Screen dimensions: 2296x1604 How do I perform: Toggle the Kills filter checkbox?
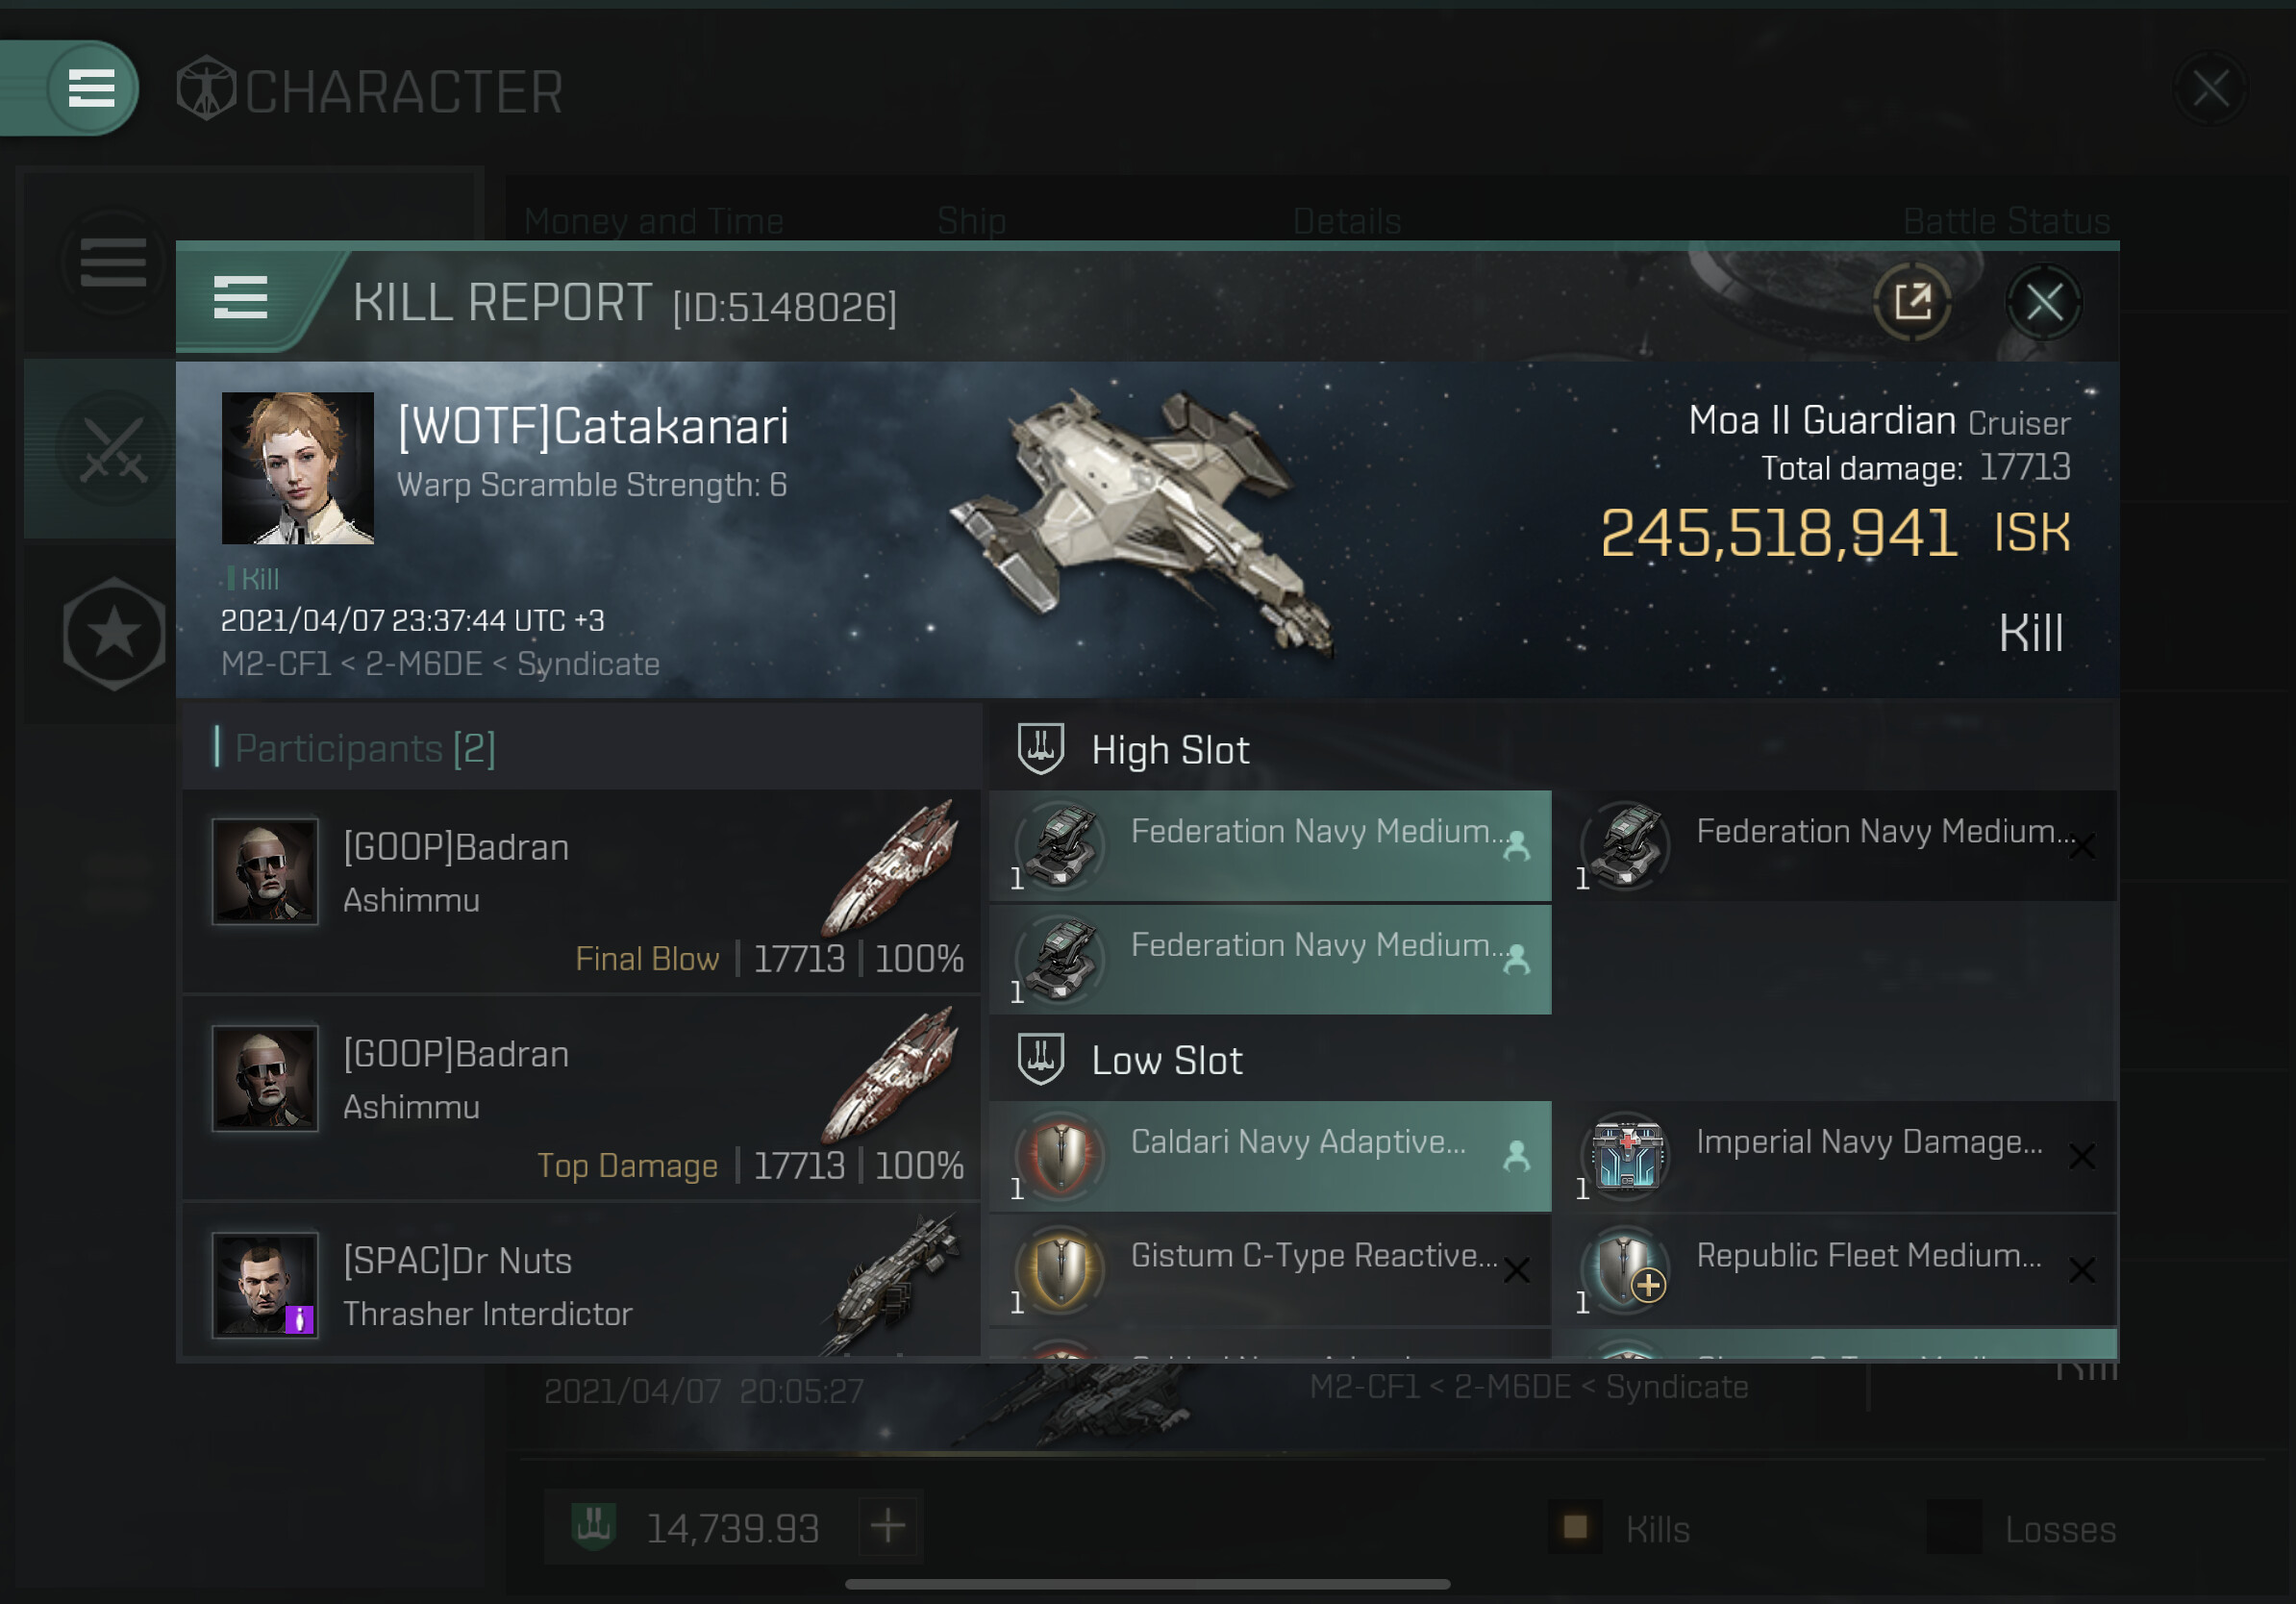[x=1574, y=1527]
